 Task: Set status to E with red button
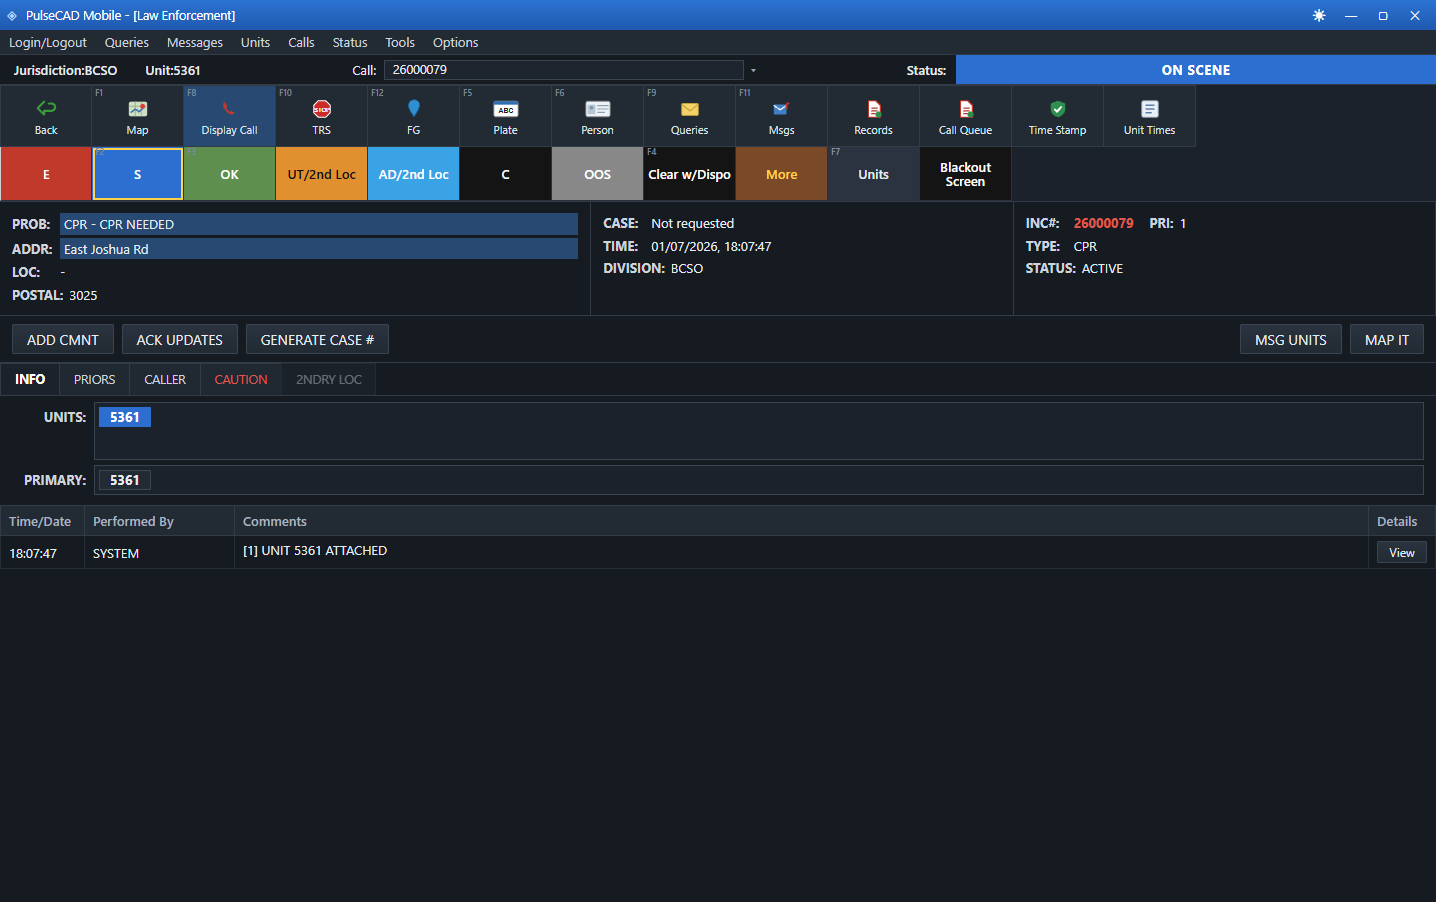point(46,174)
